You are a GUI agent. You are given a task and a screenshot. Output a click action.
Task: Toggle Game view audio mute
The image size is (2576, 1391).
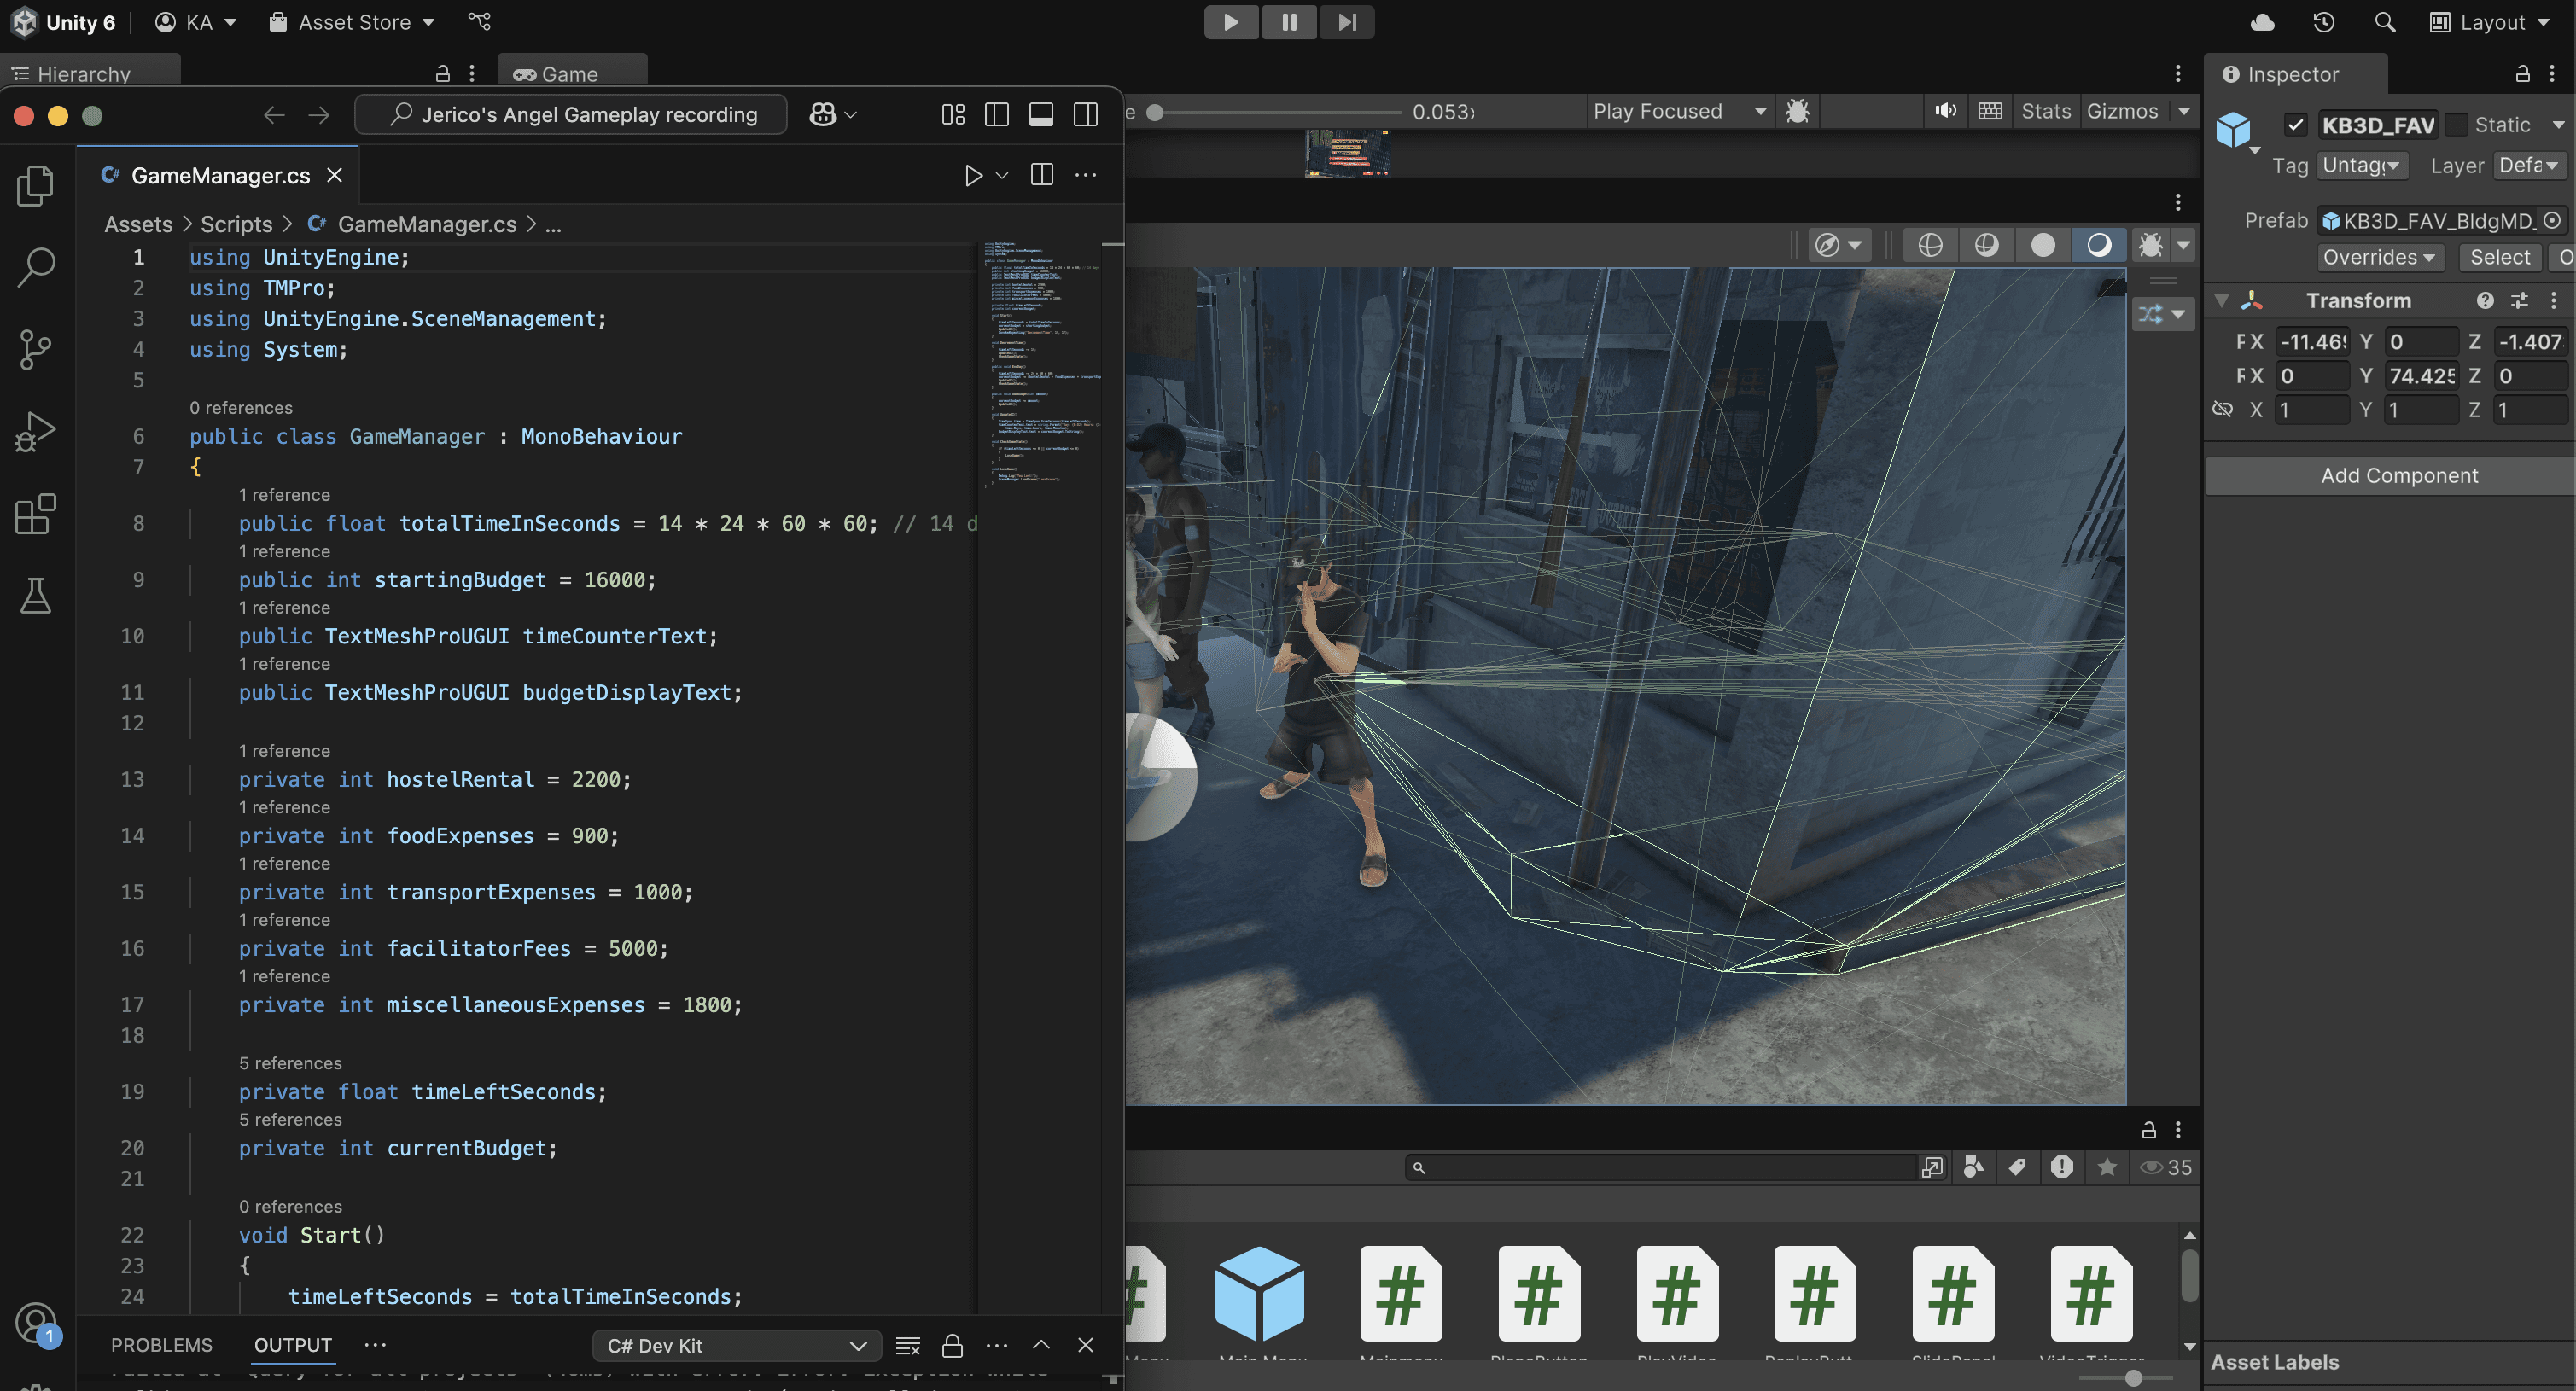coord(1945,111)
